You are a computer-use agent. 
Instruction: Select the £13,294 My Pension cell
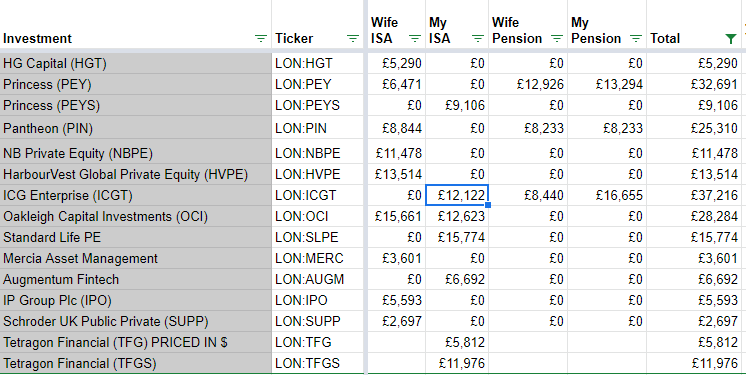click(607, 84)
